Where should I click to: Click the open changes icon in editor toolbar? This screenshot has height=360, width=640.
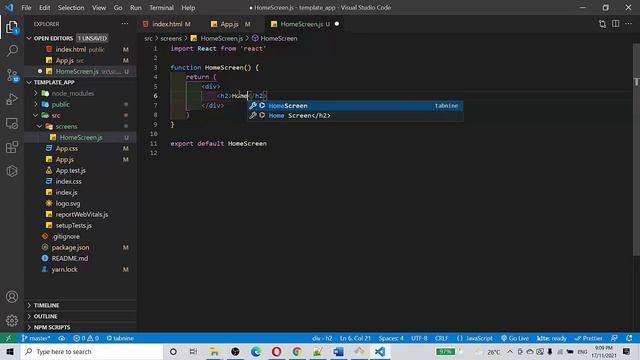pyautogui.click(x=602, y=24)
